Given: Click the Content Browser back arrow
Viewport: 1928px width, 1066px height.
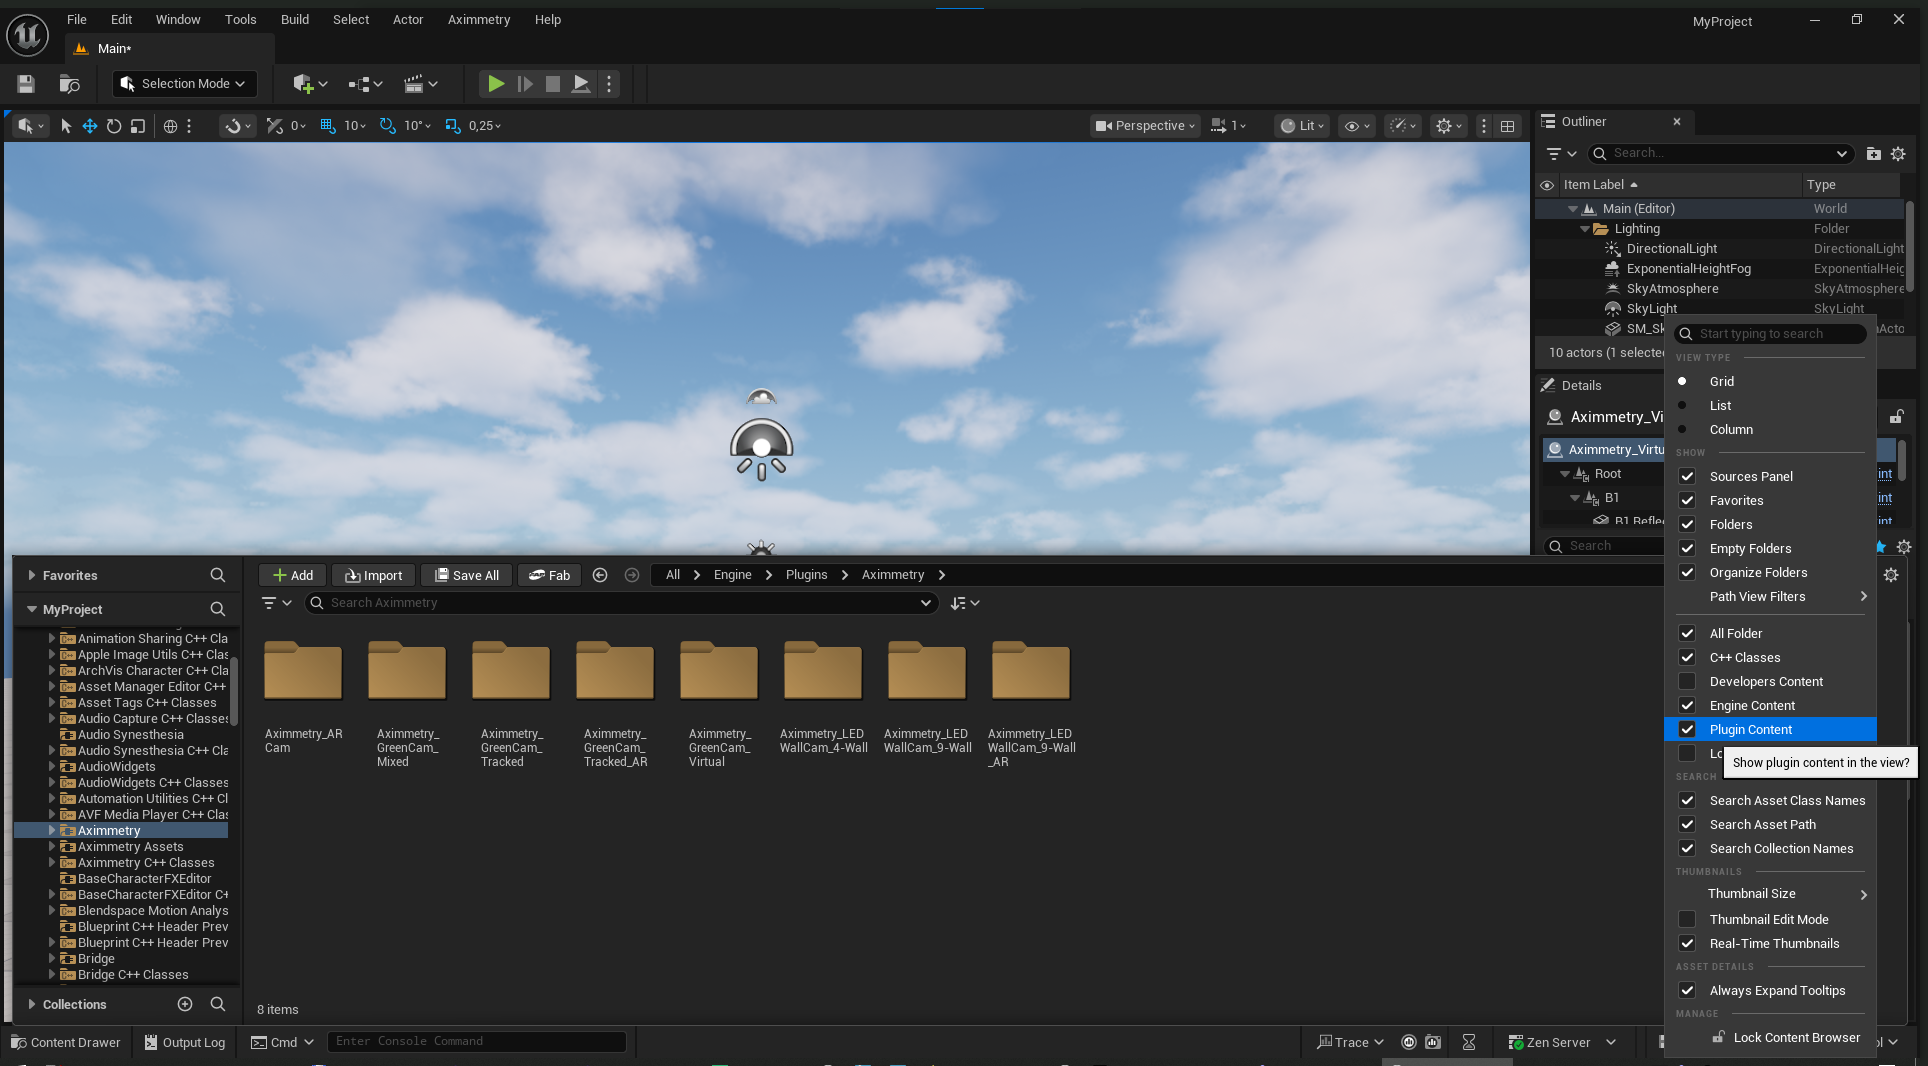Looking at the screenshot, I should tap(600, 575).
